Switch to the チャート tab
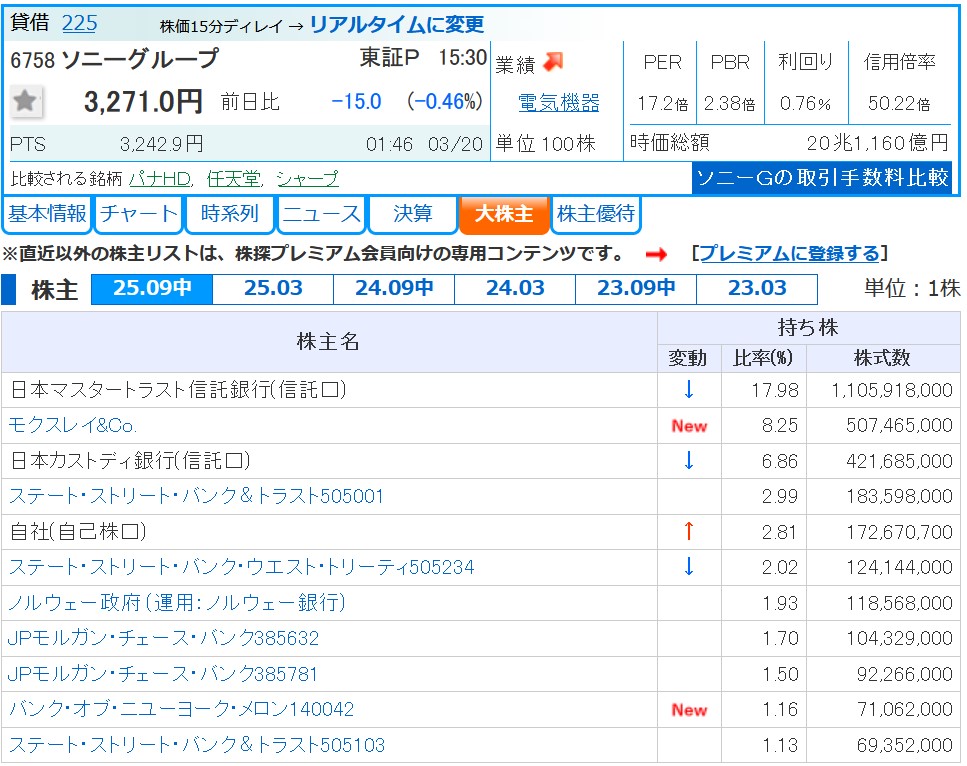 tap(139, 214)
